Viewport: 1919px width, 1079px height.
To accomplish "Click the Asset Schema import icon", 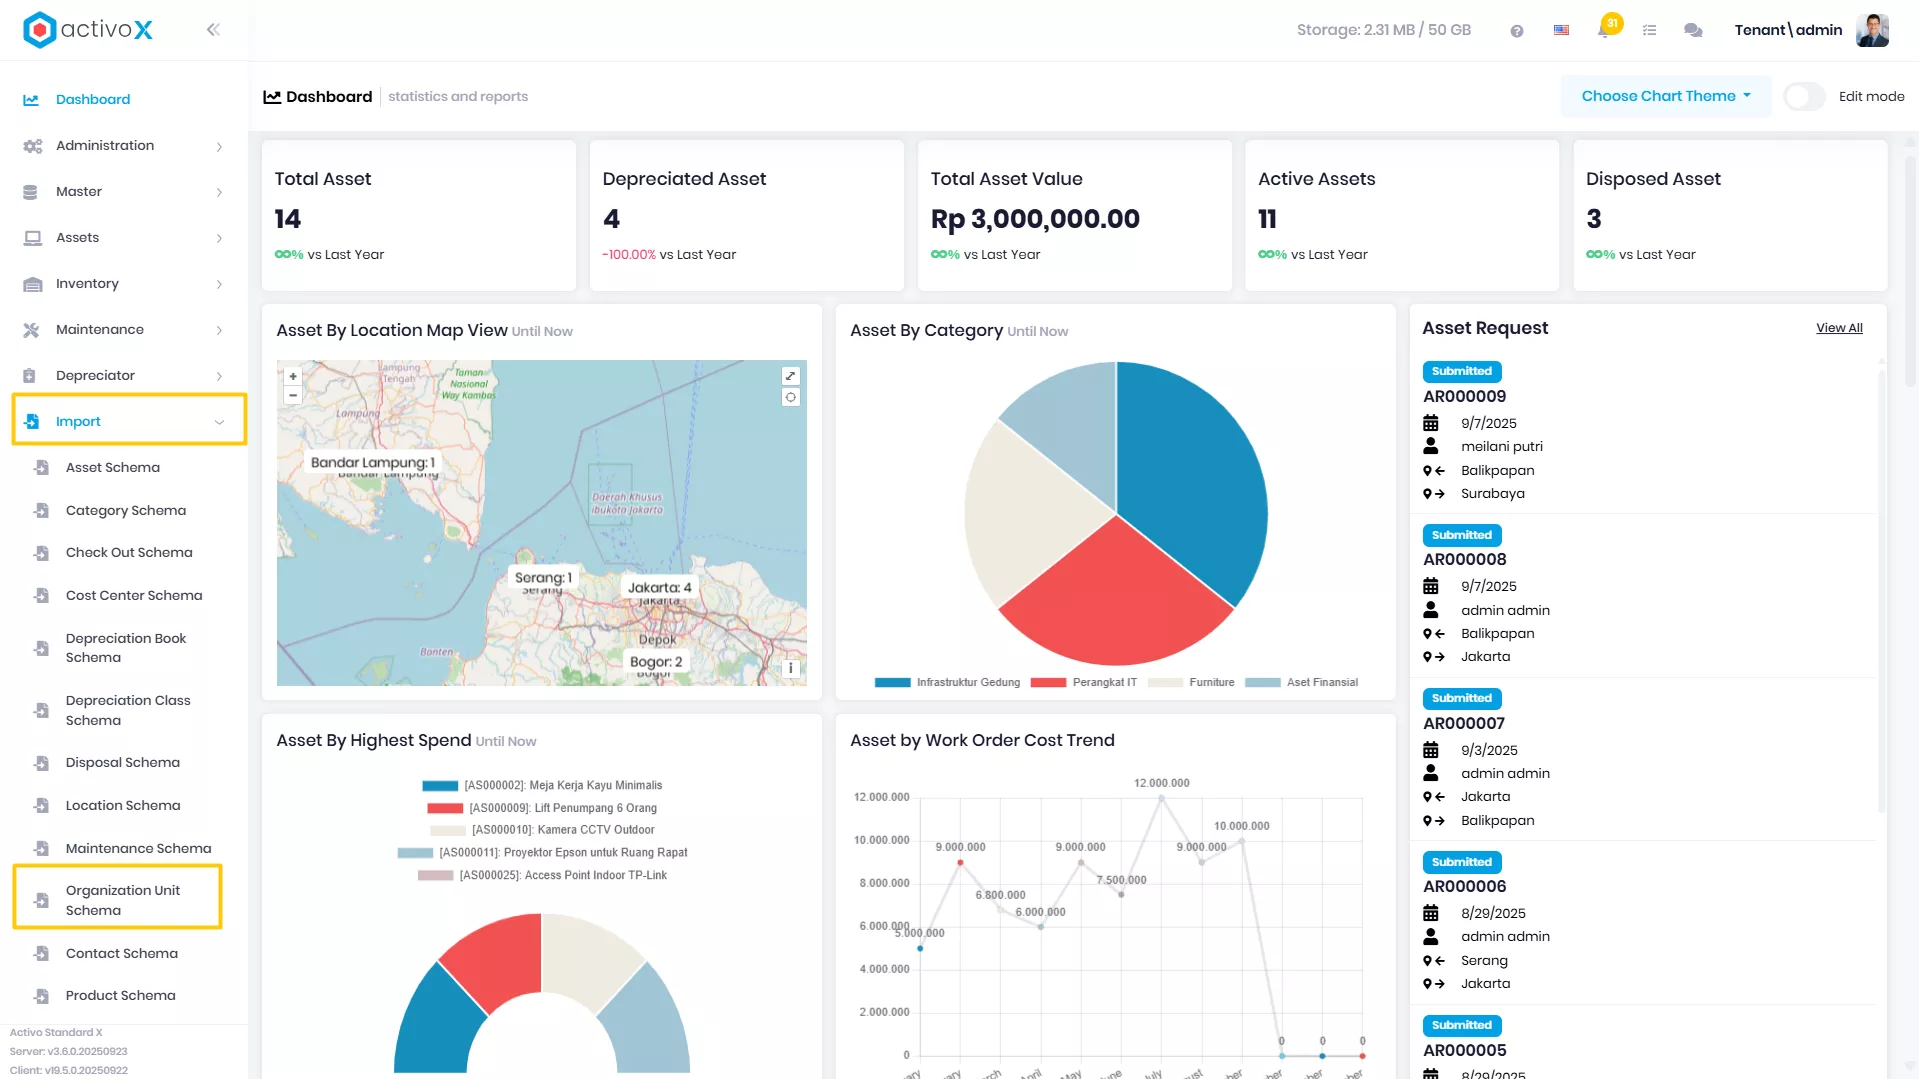I will [41, 468].
